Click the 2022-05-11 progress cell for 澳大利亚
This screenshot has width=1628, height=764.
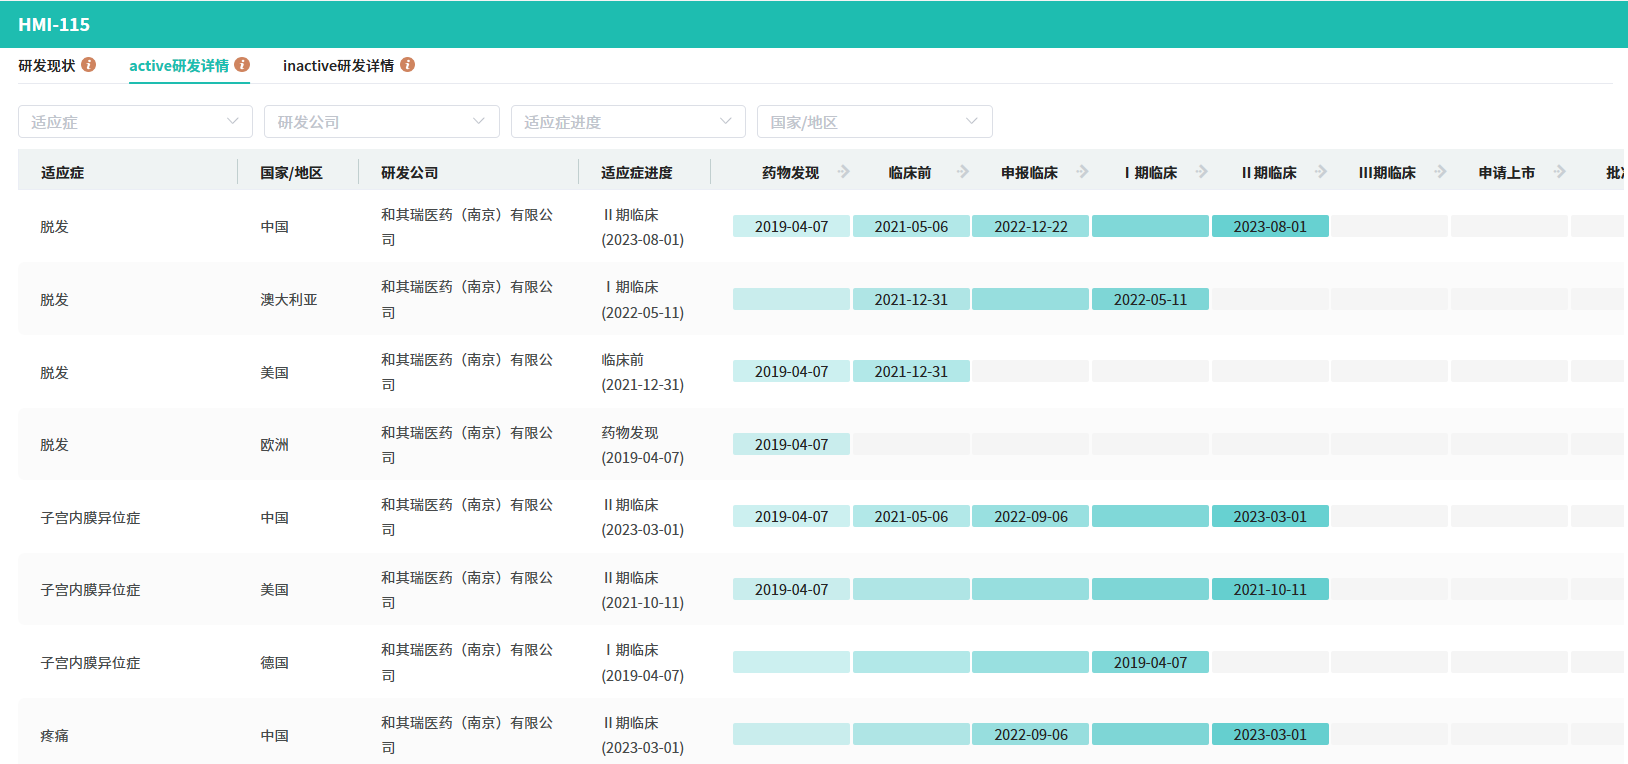pos(1150,300)
